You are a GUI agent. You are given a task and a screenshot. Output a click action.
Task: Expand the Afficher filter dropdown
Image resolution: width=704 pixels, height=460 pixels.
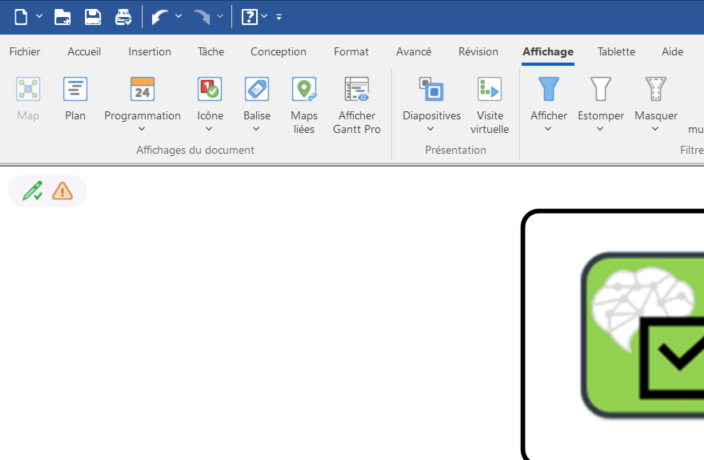[548, 129]
